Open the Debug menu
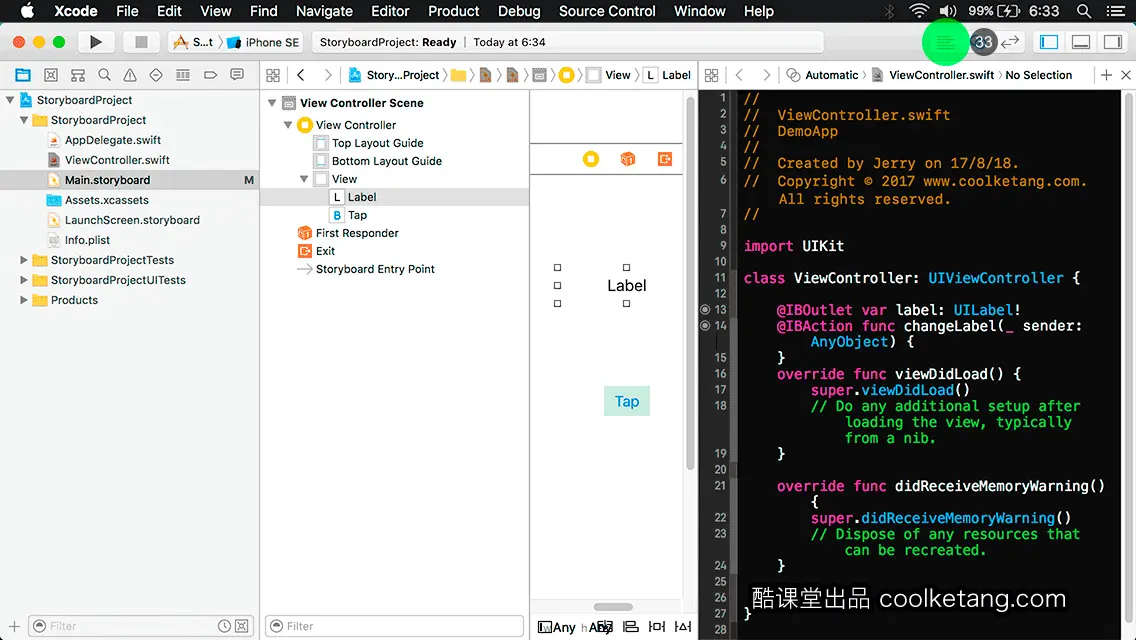Viewport: 1136px width, 640px height. click(519, 11)
